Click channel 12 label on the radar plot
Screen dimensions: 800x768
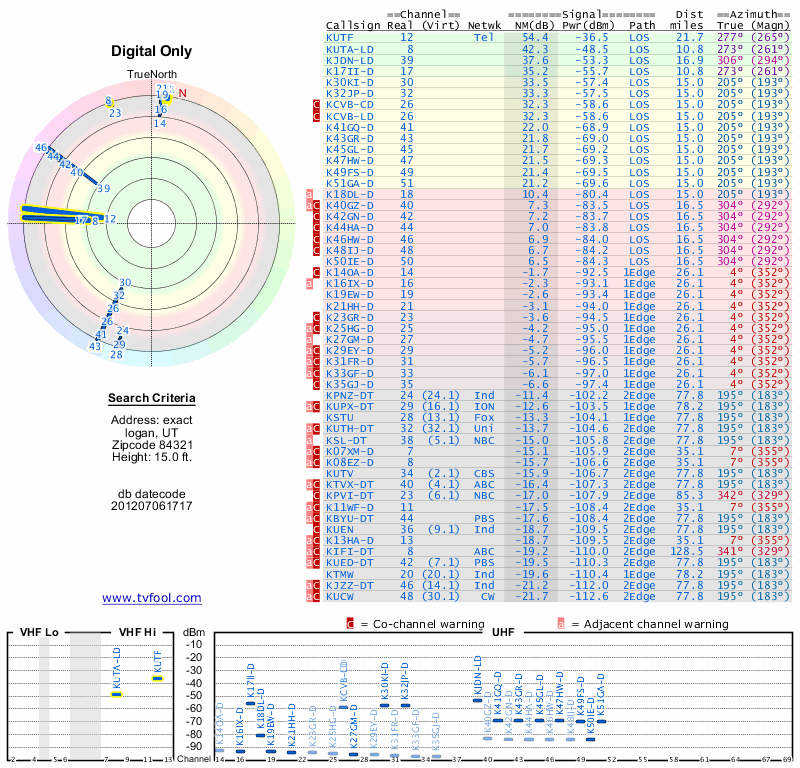pyautogui.click(x=110, y=219)
